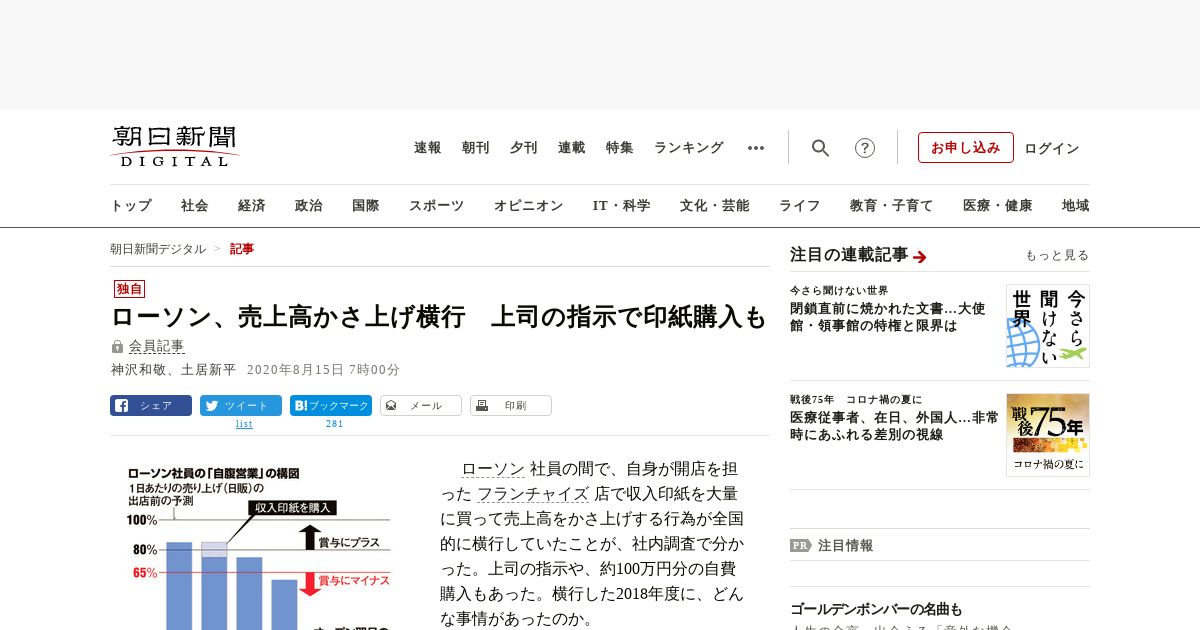Click 注目情報 PR section heading
Viewport: 1200px width, 630px height.
[832, 545]
